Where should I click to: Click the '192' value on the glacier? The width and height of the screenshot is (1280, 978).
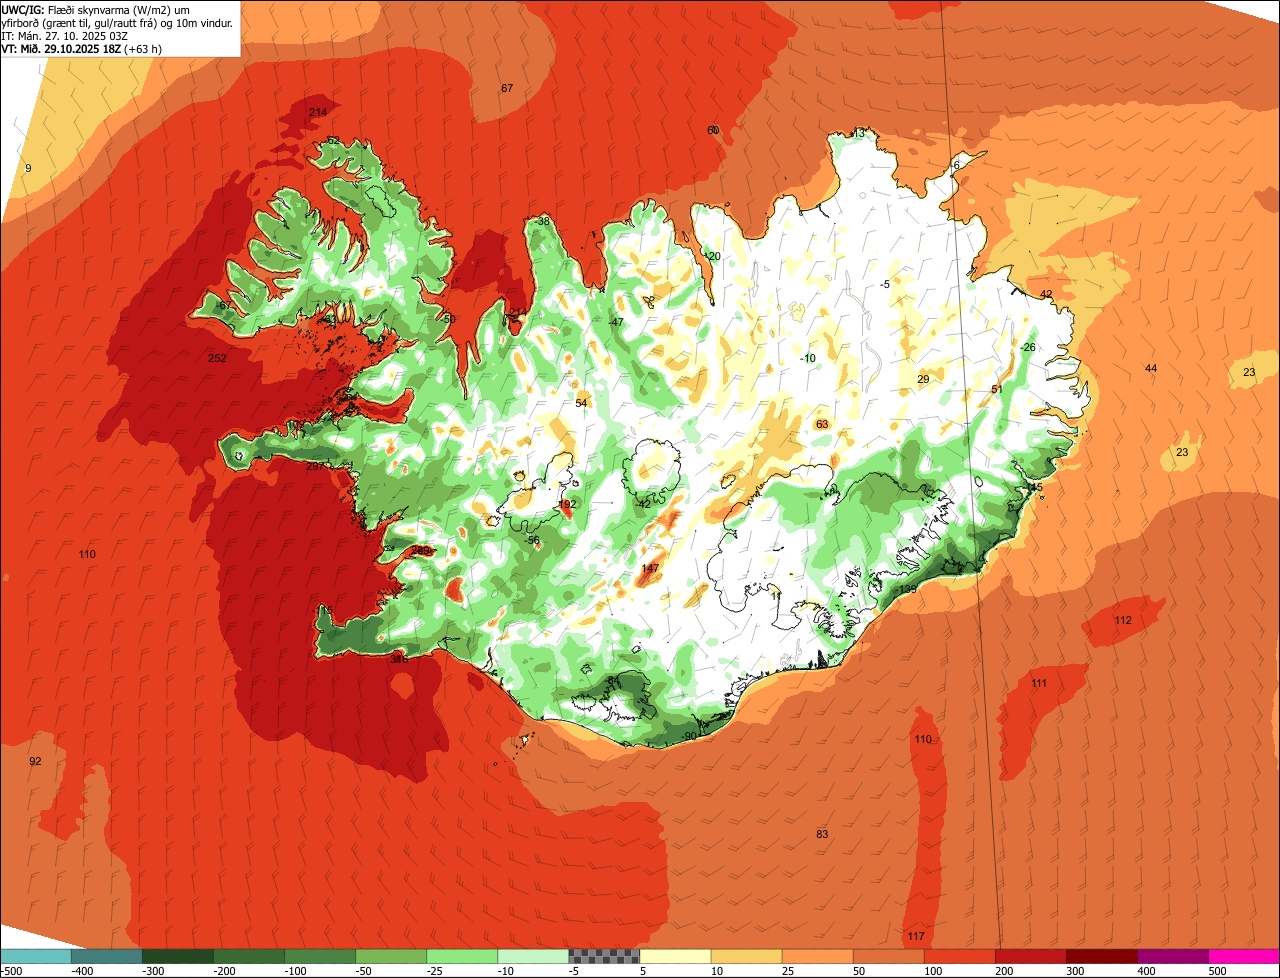(x=568, y=505)
